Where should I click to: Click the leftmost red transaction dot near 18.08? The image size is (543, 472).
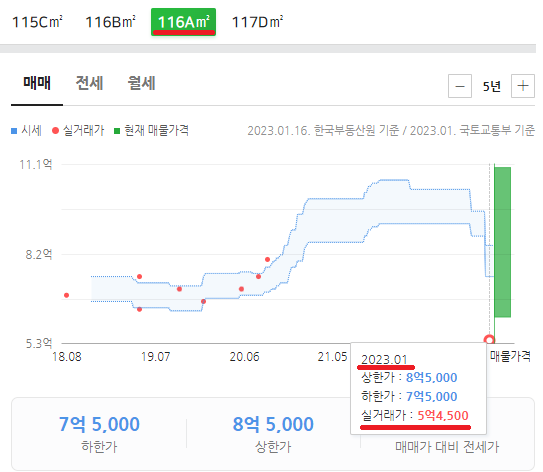pos(66,295)
